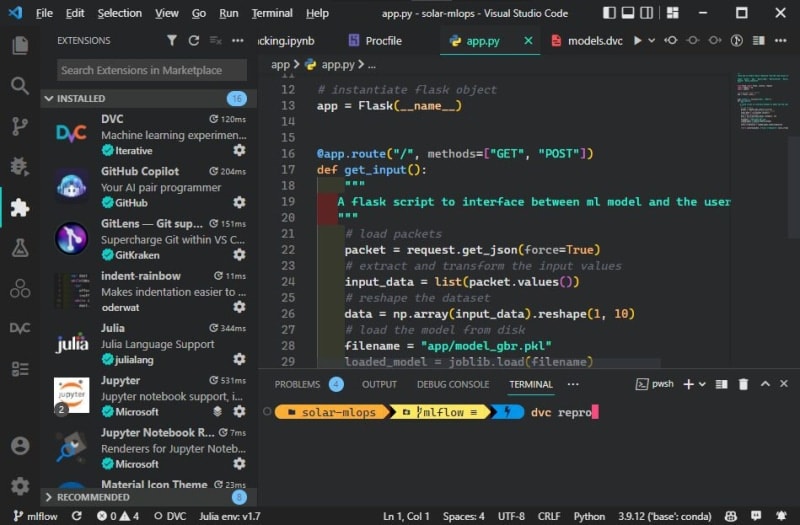
Task: Refresh the extensions list
Action: pyautogui.click(x=193, y=41)
